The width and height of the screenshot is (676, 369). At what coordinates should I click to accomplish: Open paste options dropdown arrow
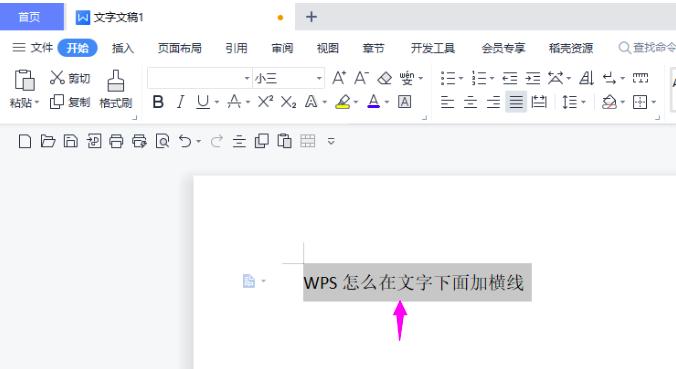point(37,102)
